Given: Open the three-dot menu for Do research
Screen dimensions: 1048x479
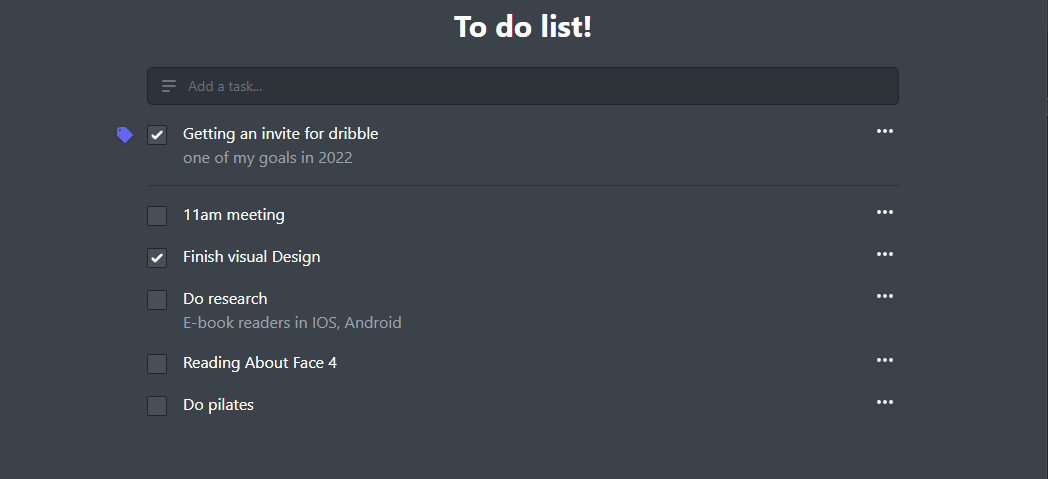Looking at the screenshot, I should pos(884,296).
